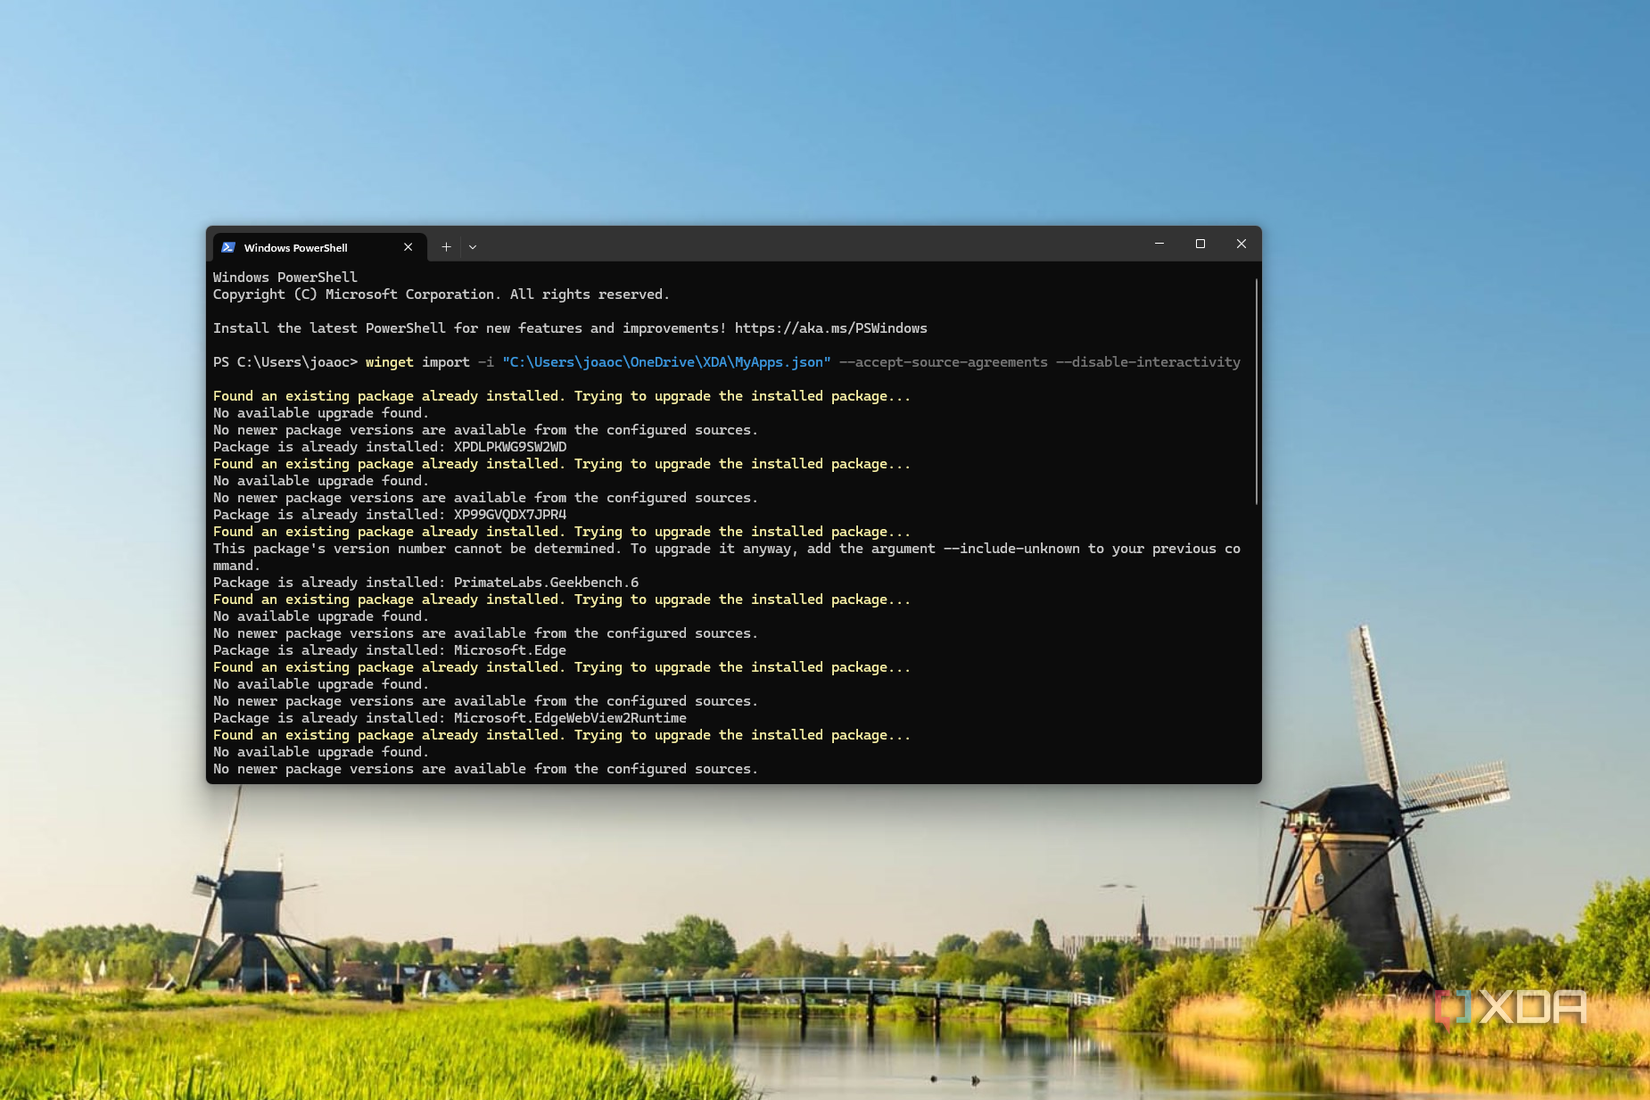Click the Microsoft.Edge package name line
This screenshot has width=1650, height=1100.
[x=510, y=650]
